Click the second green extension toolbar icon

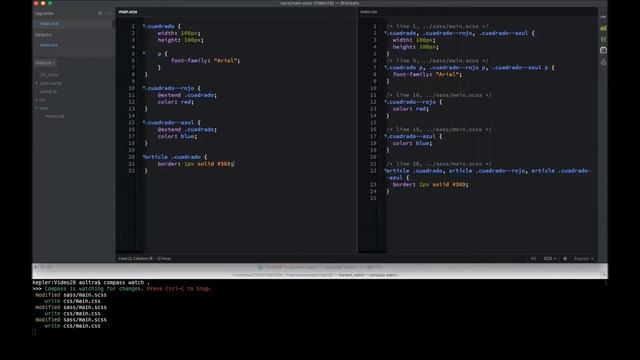[x=603, y=39]
